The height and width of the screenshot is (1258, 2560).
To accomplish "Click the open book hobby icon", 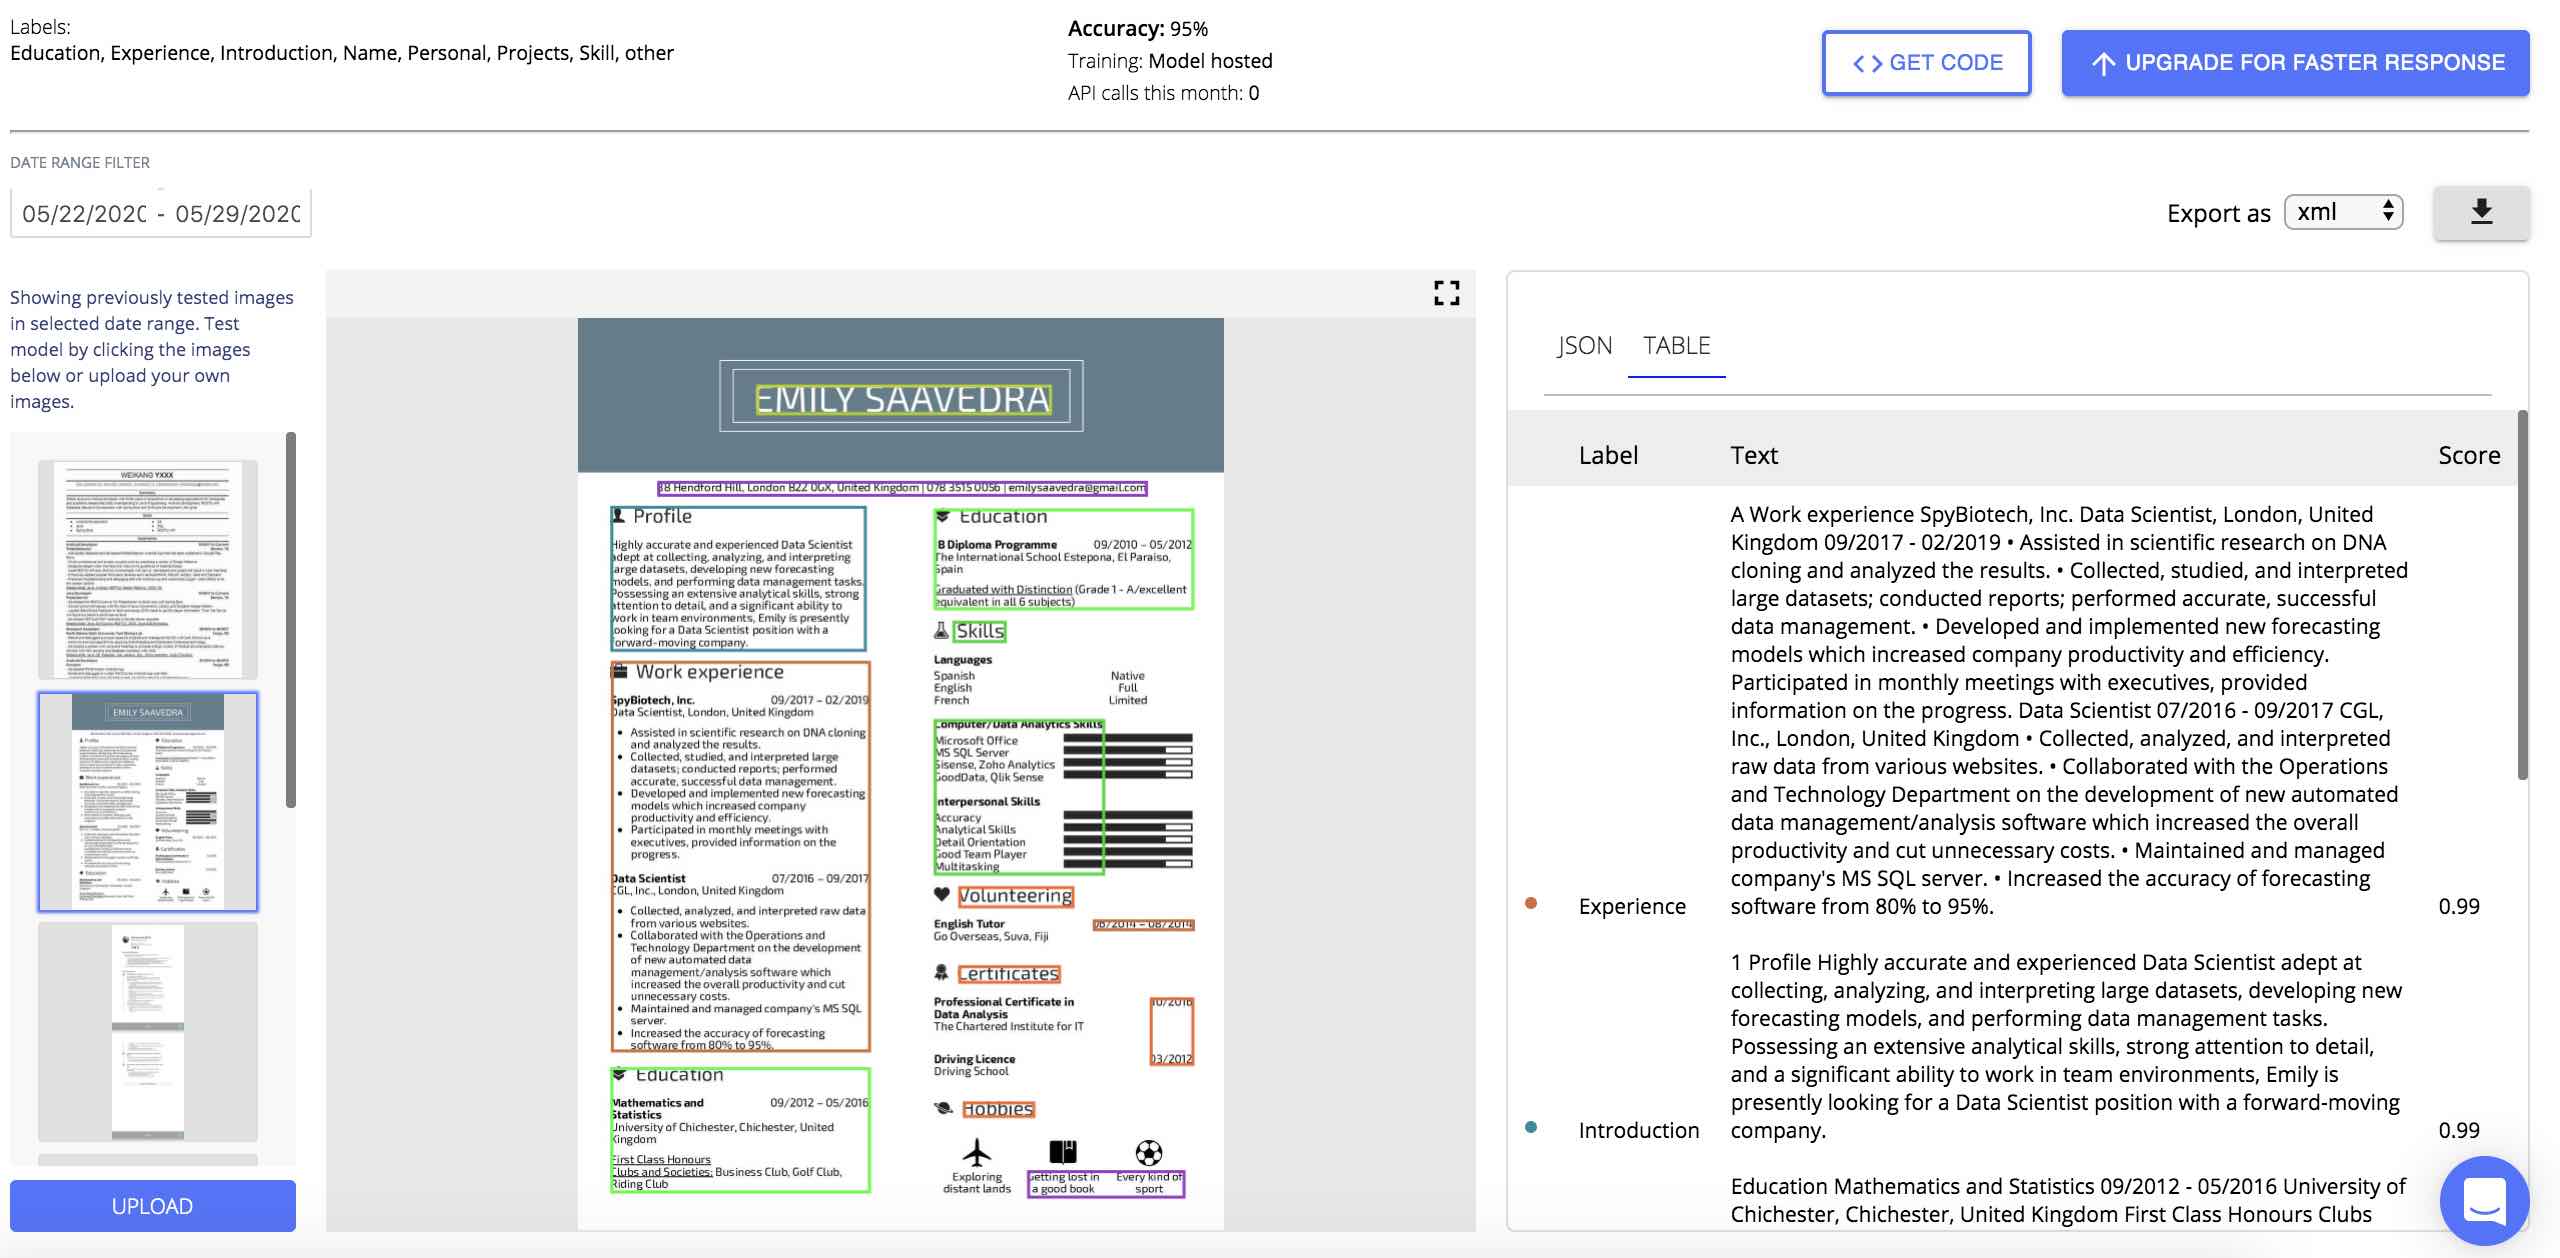I will click(x=1062, y=1152).
